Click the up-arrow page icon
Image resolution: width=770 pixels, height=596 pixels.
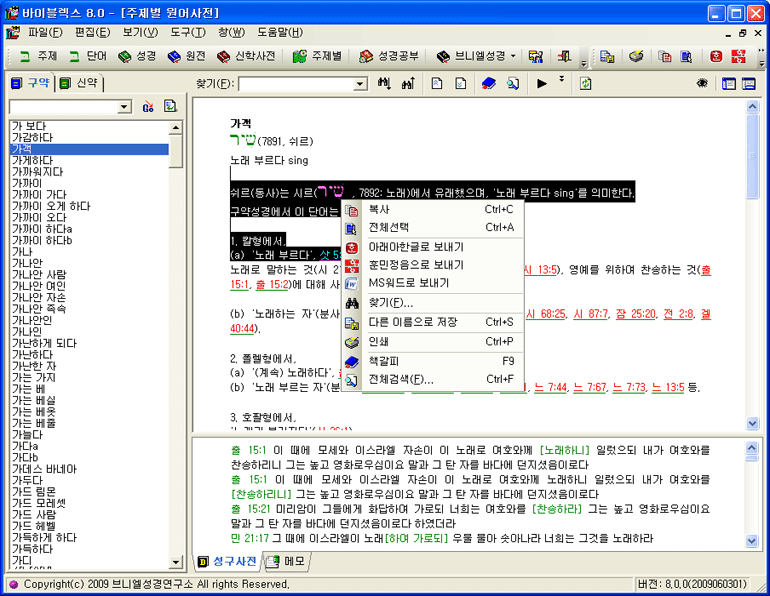click(x=437, y=83)
